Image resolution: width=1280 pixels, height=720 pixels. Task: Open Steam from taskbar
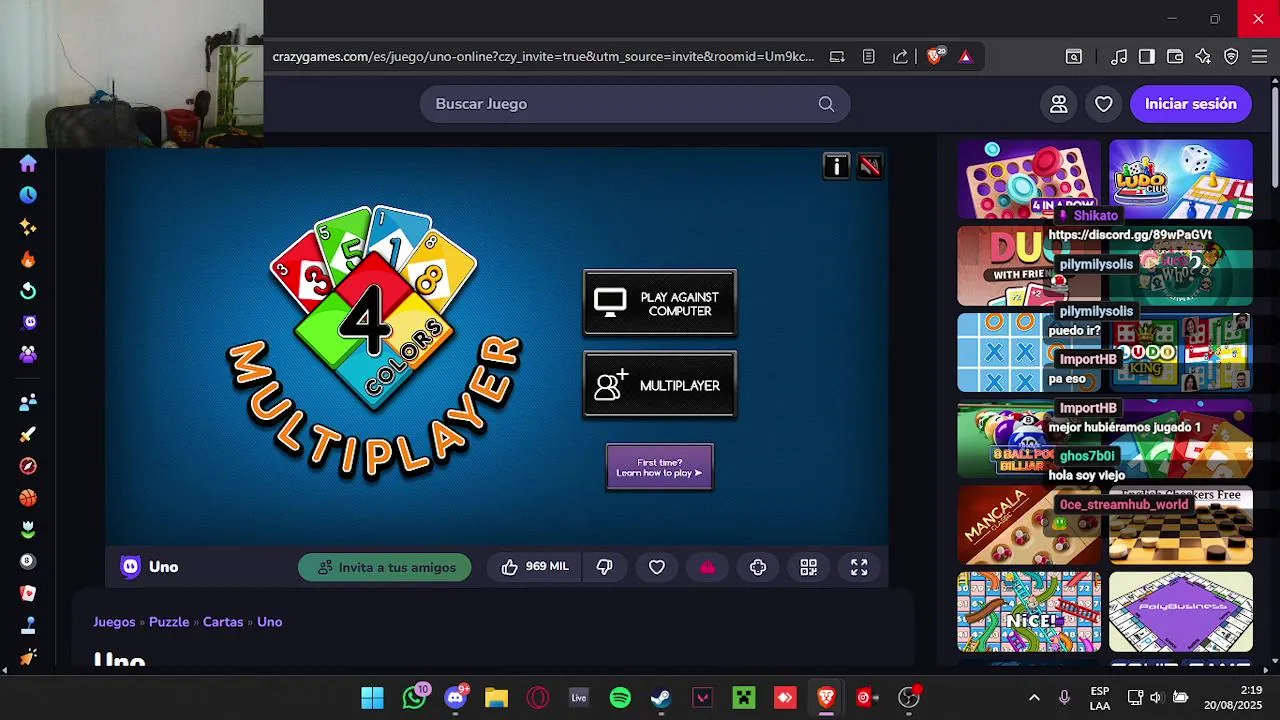pyautogui.click(x=661, y=698)
